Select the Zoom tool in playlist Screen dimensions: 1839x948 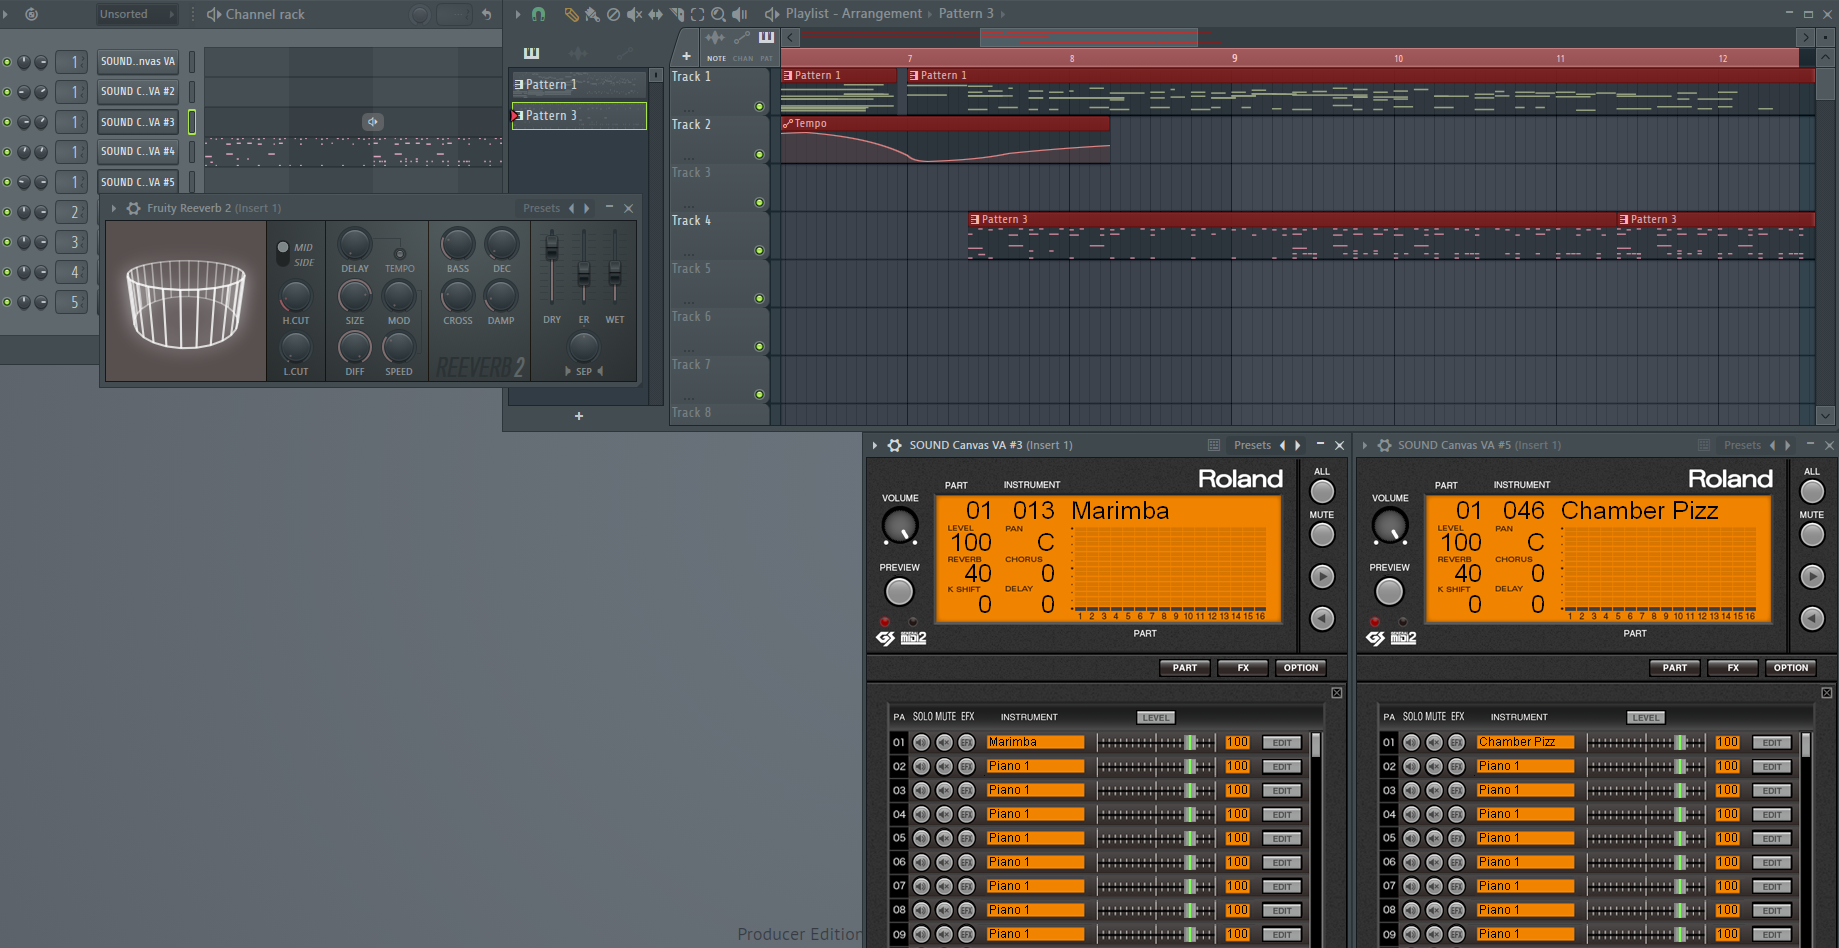[x=718, y=14]
